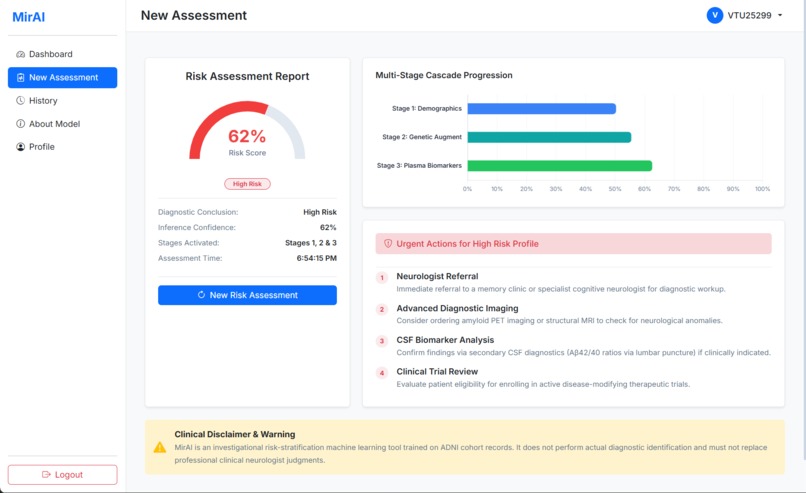Click the Dashboard gauge icon
This screenshot has width=806, height=493.
[21, 54]
